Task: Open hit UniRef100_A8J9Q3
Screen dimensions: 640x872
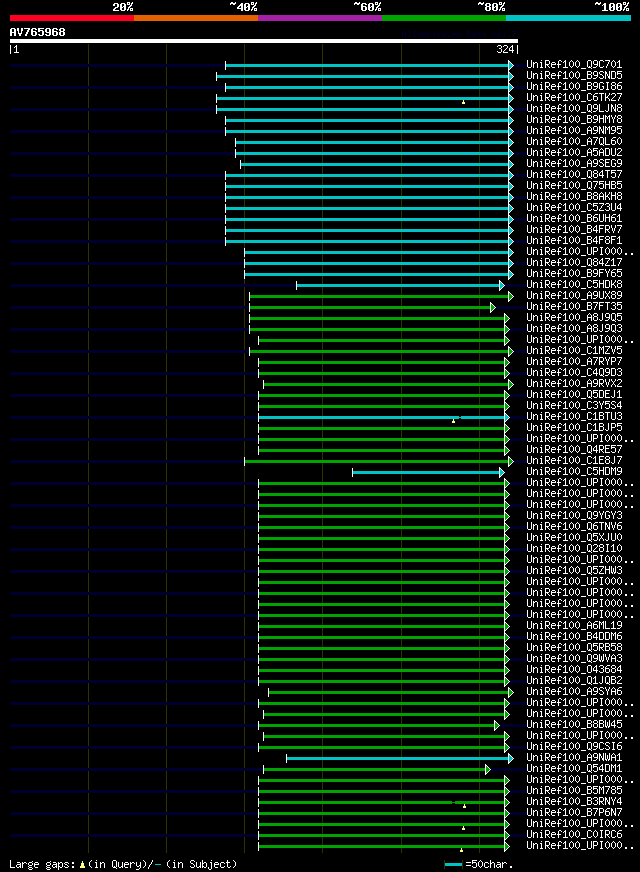Action: (x=574, y=329)
